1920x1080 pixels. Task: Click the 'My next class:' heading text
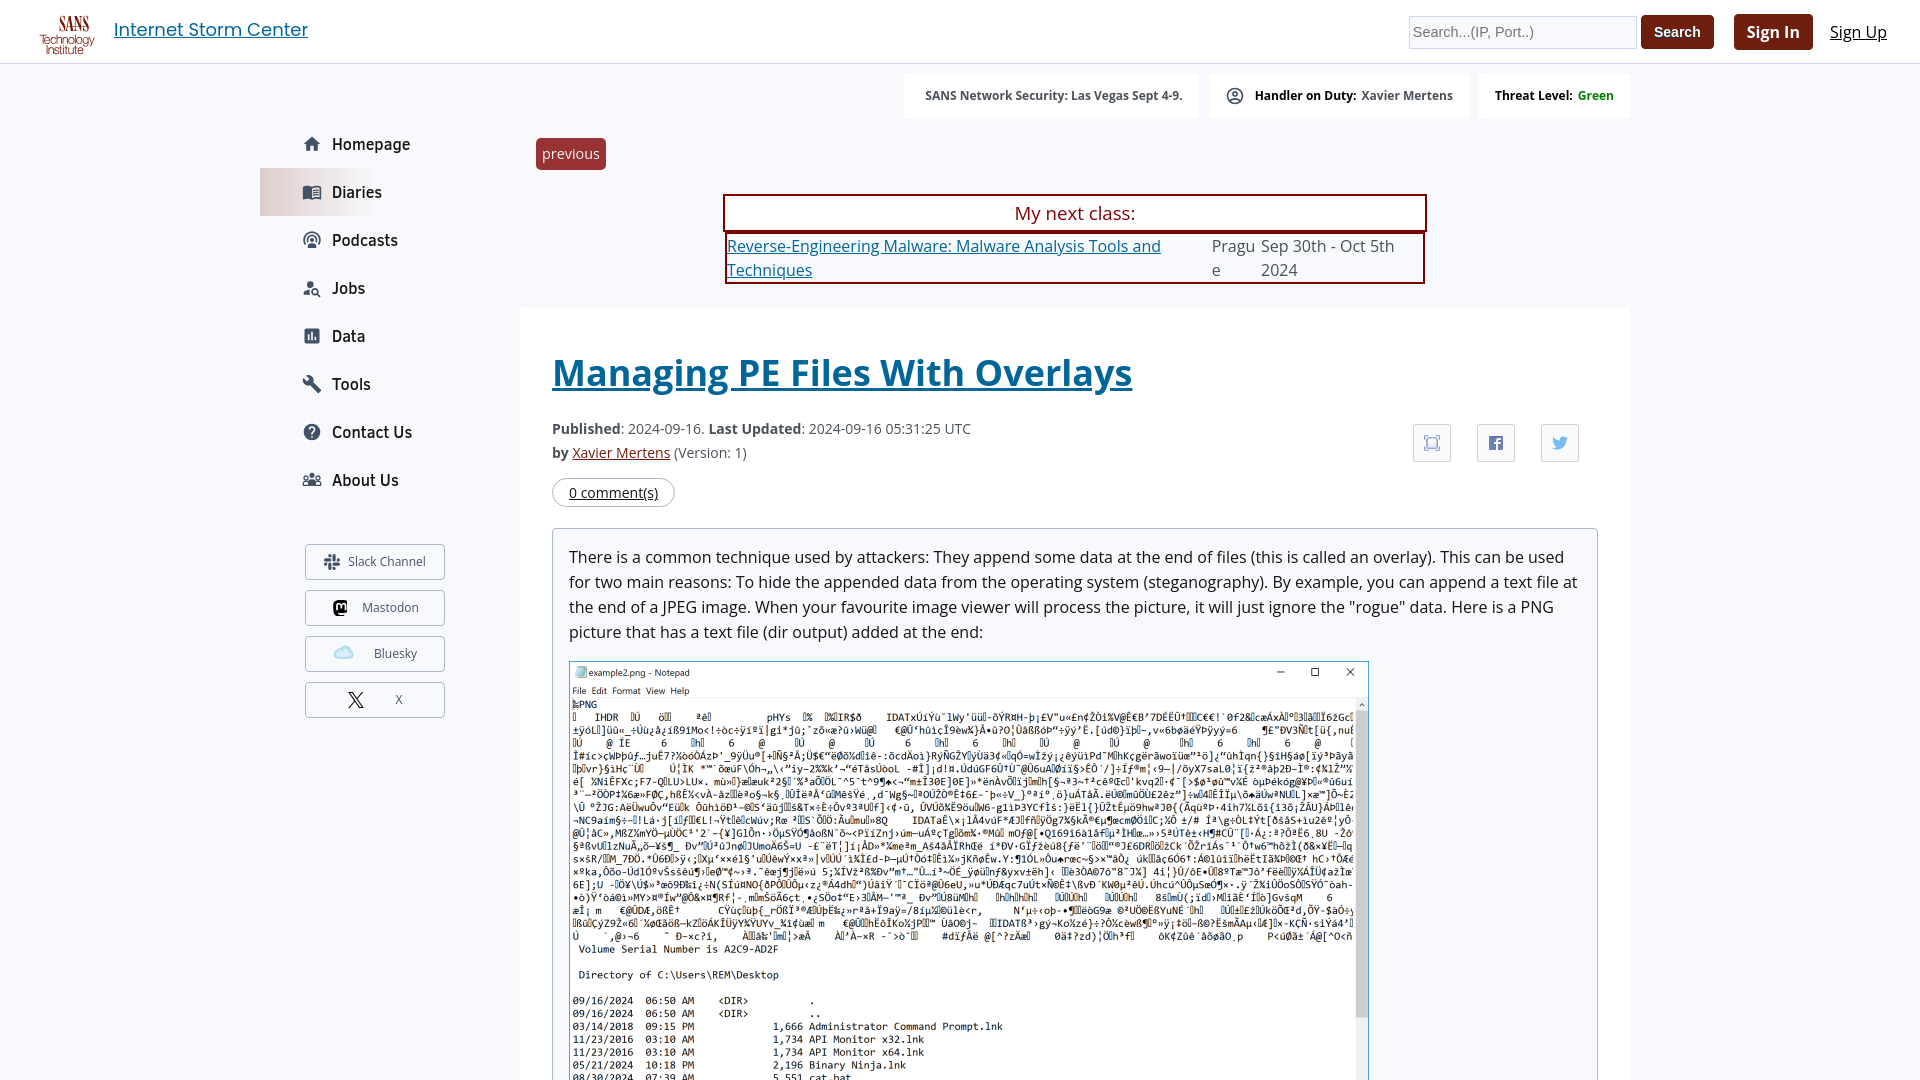1075,213
